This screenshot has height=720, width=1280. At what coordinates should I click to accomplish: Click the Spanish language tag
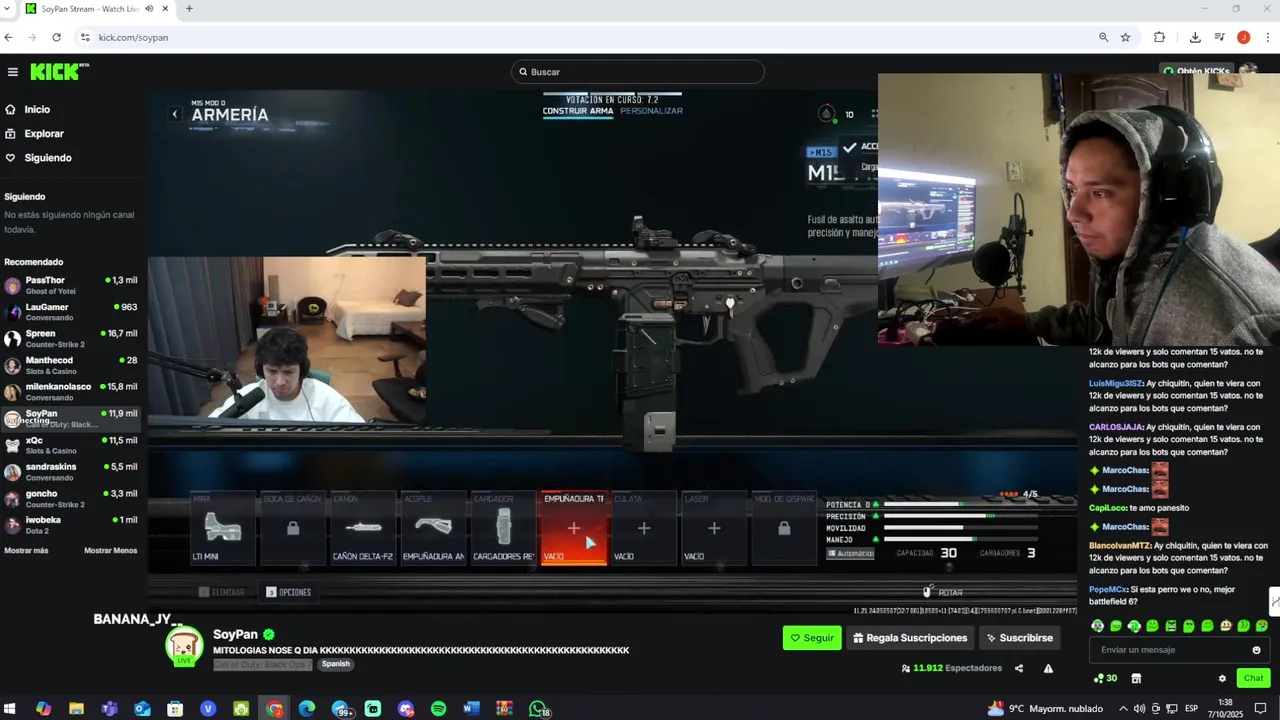(336, 664)
